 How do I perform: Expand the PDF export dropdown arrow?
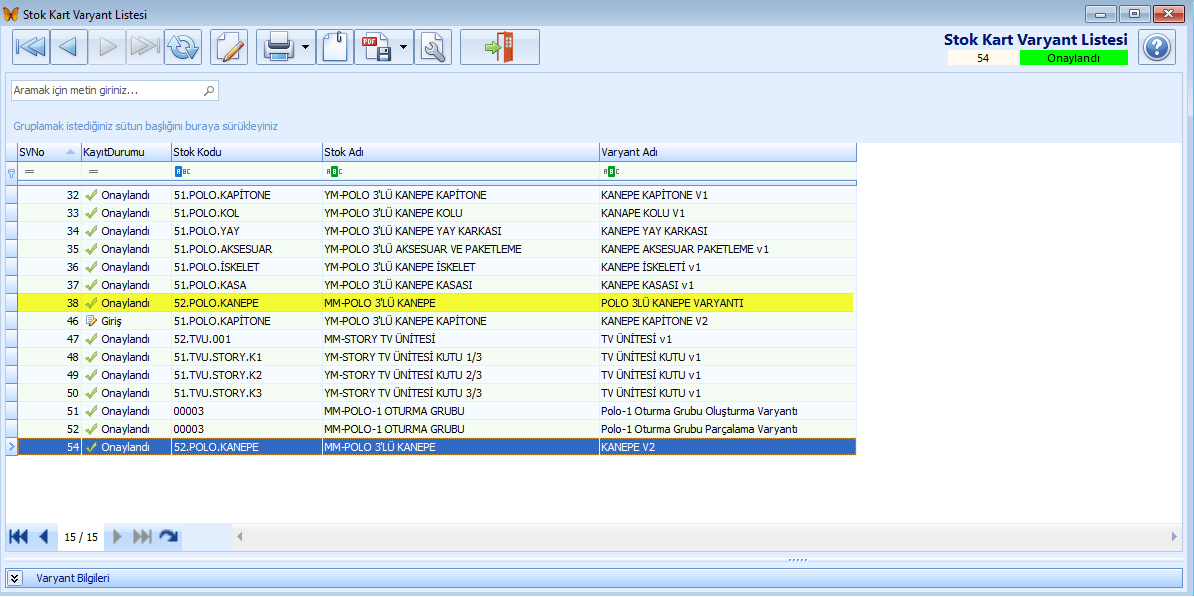[404, 47]
